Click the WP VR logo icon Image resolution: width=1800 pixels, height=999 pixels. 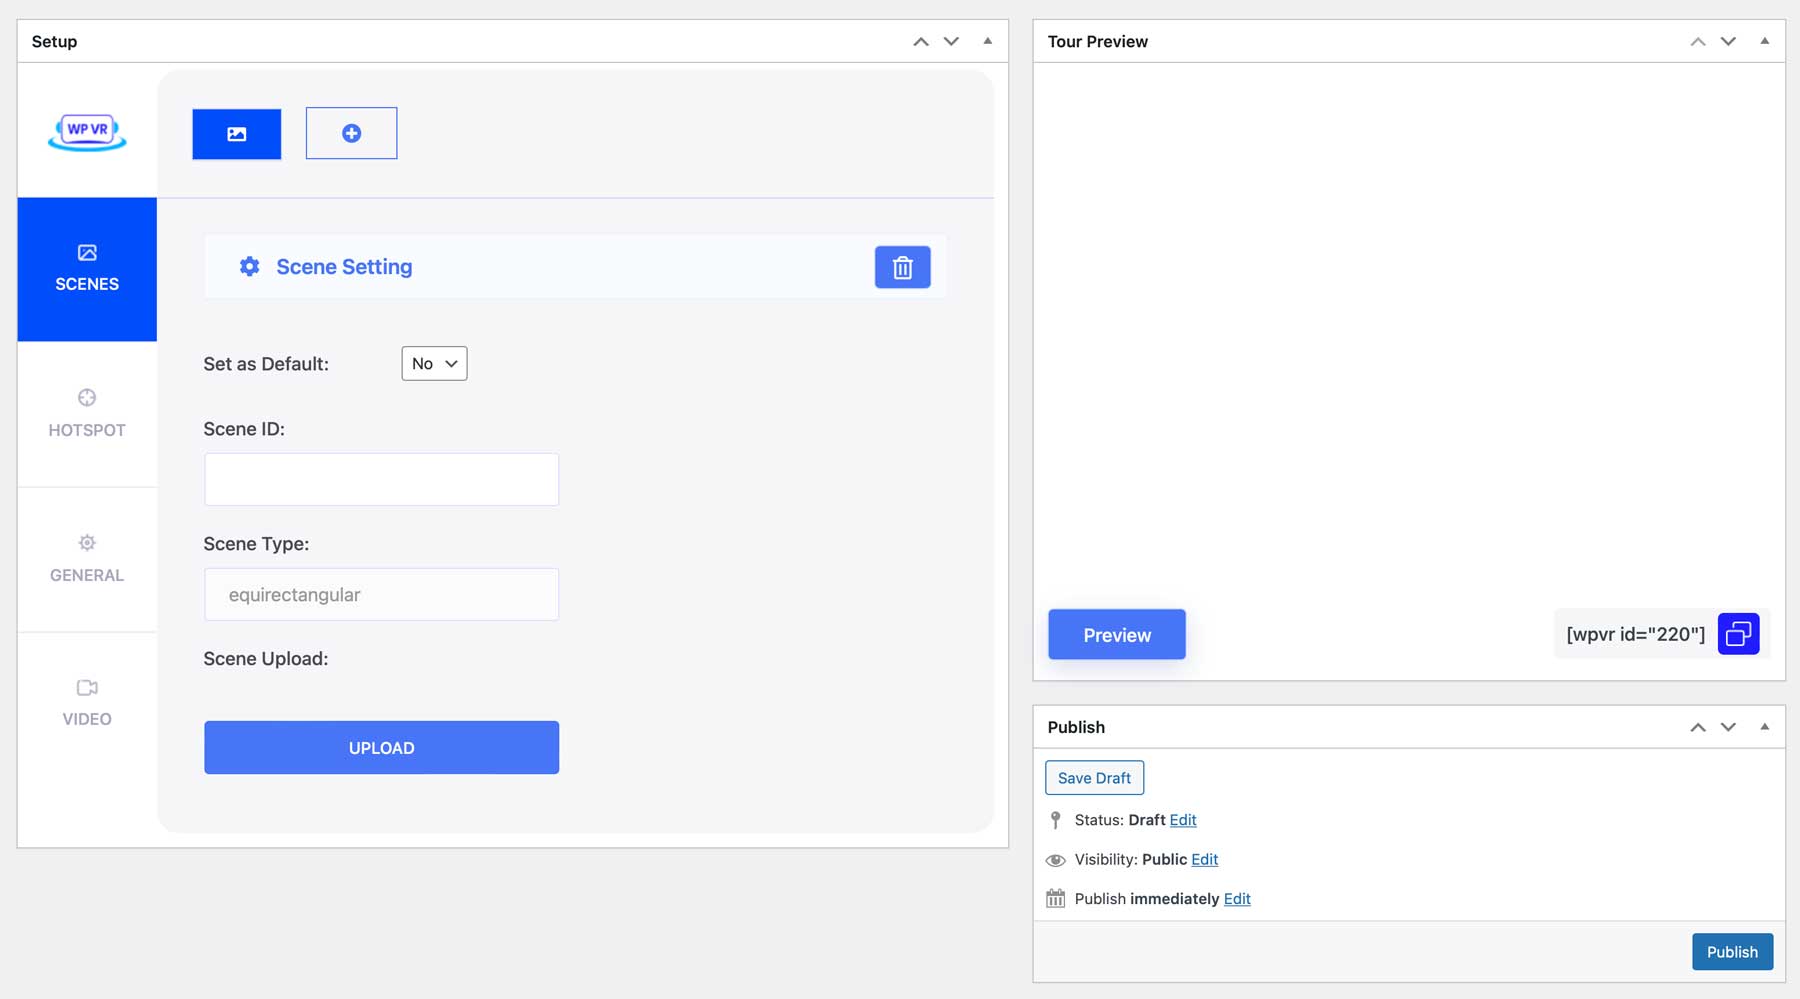coord(87,131)
